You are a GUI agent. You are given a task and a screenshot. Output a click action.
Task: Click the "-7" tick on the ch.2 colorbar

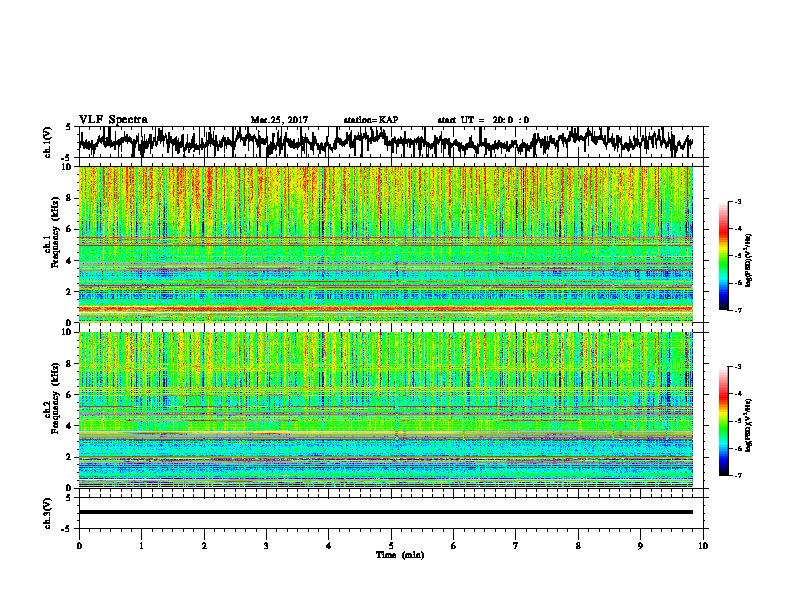click(x=738, y=475)
